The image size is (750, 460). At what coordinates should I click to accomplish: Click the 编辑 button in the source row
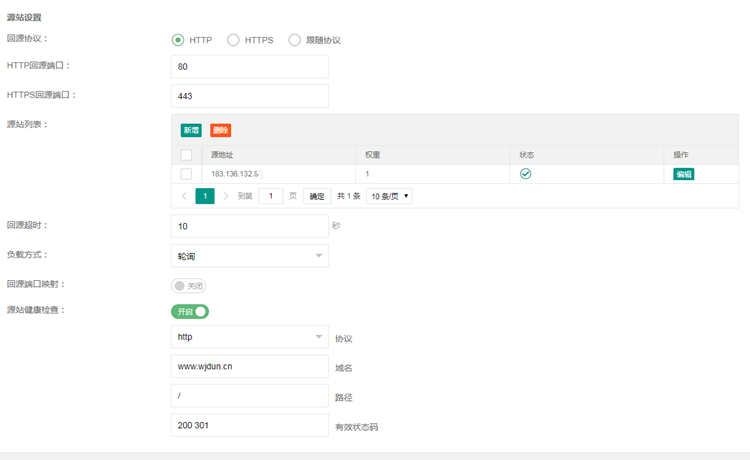[x=683, y=174]
